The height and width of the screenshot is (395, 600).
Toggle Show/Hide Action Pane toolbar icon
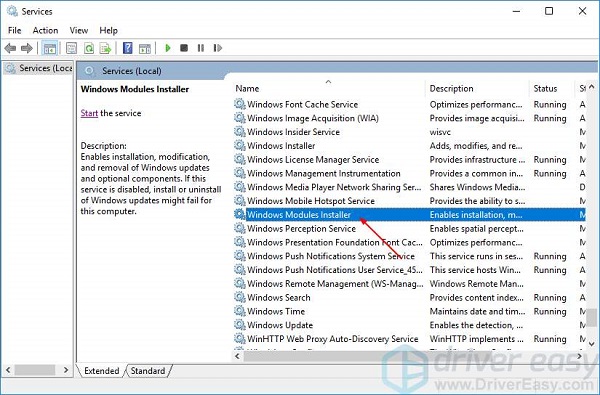point(145,48)
